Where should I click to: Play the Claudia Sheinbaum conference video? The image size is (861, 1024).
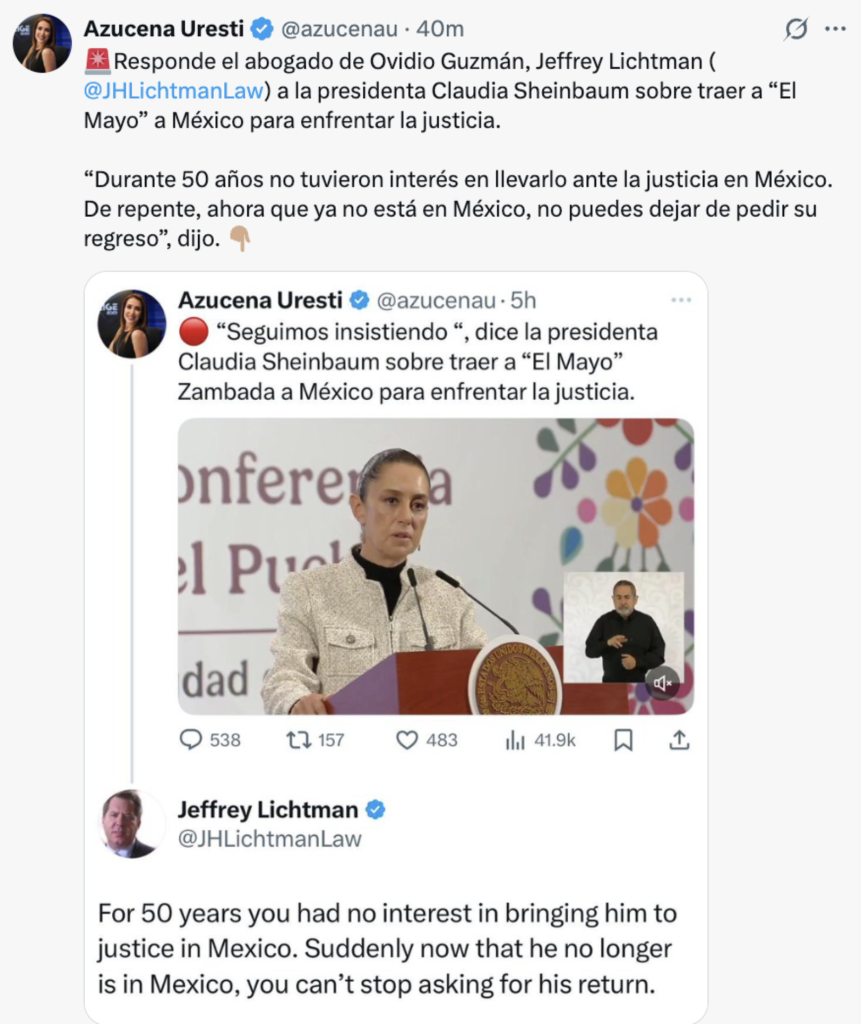400,565
